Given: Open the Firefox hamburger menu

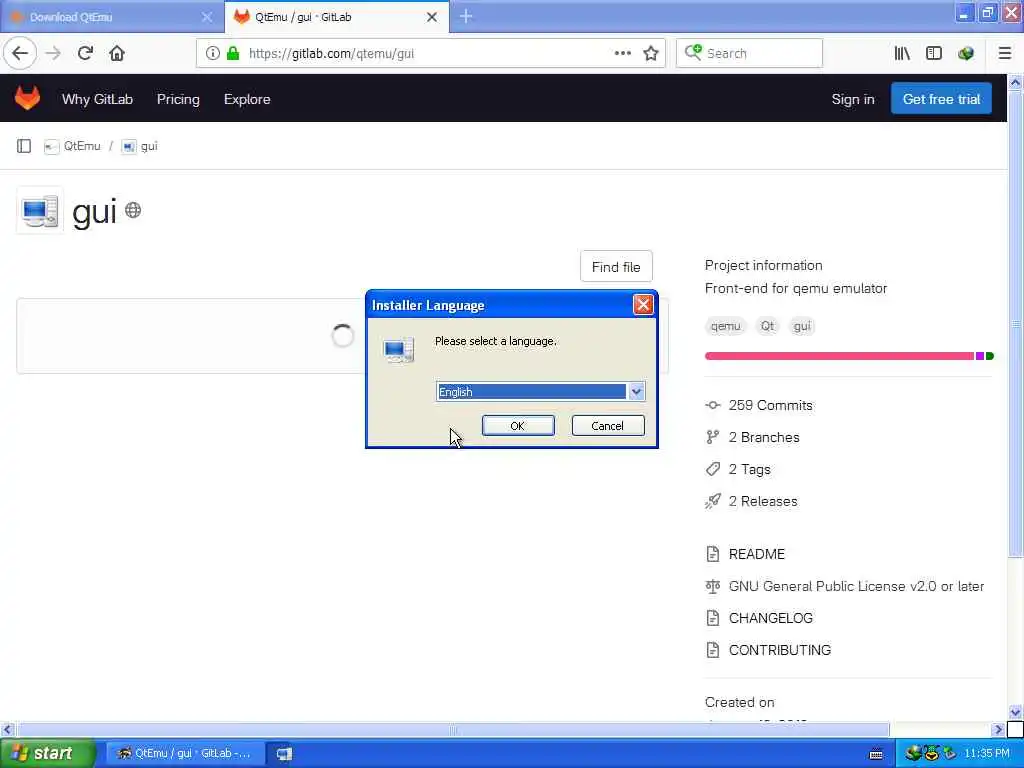Looking at the screenshot, I should (x=1005, y=54).
